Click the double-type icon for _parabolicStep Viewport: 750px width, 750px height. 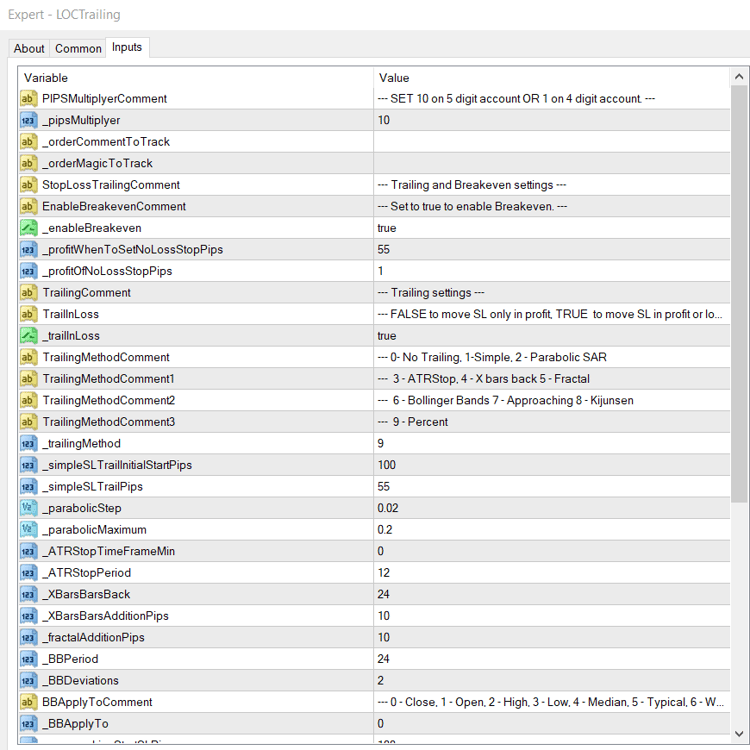click(x=28, y=507)
